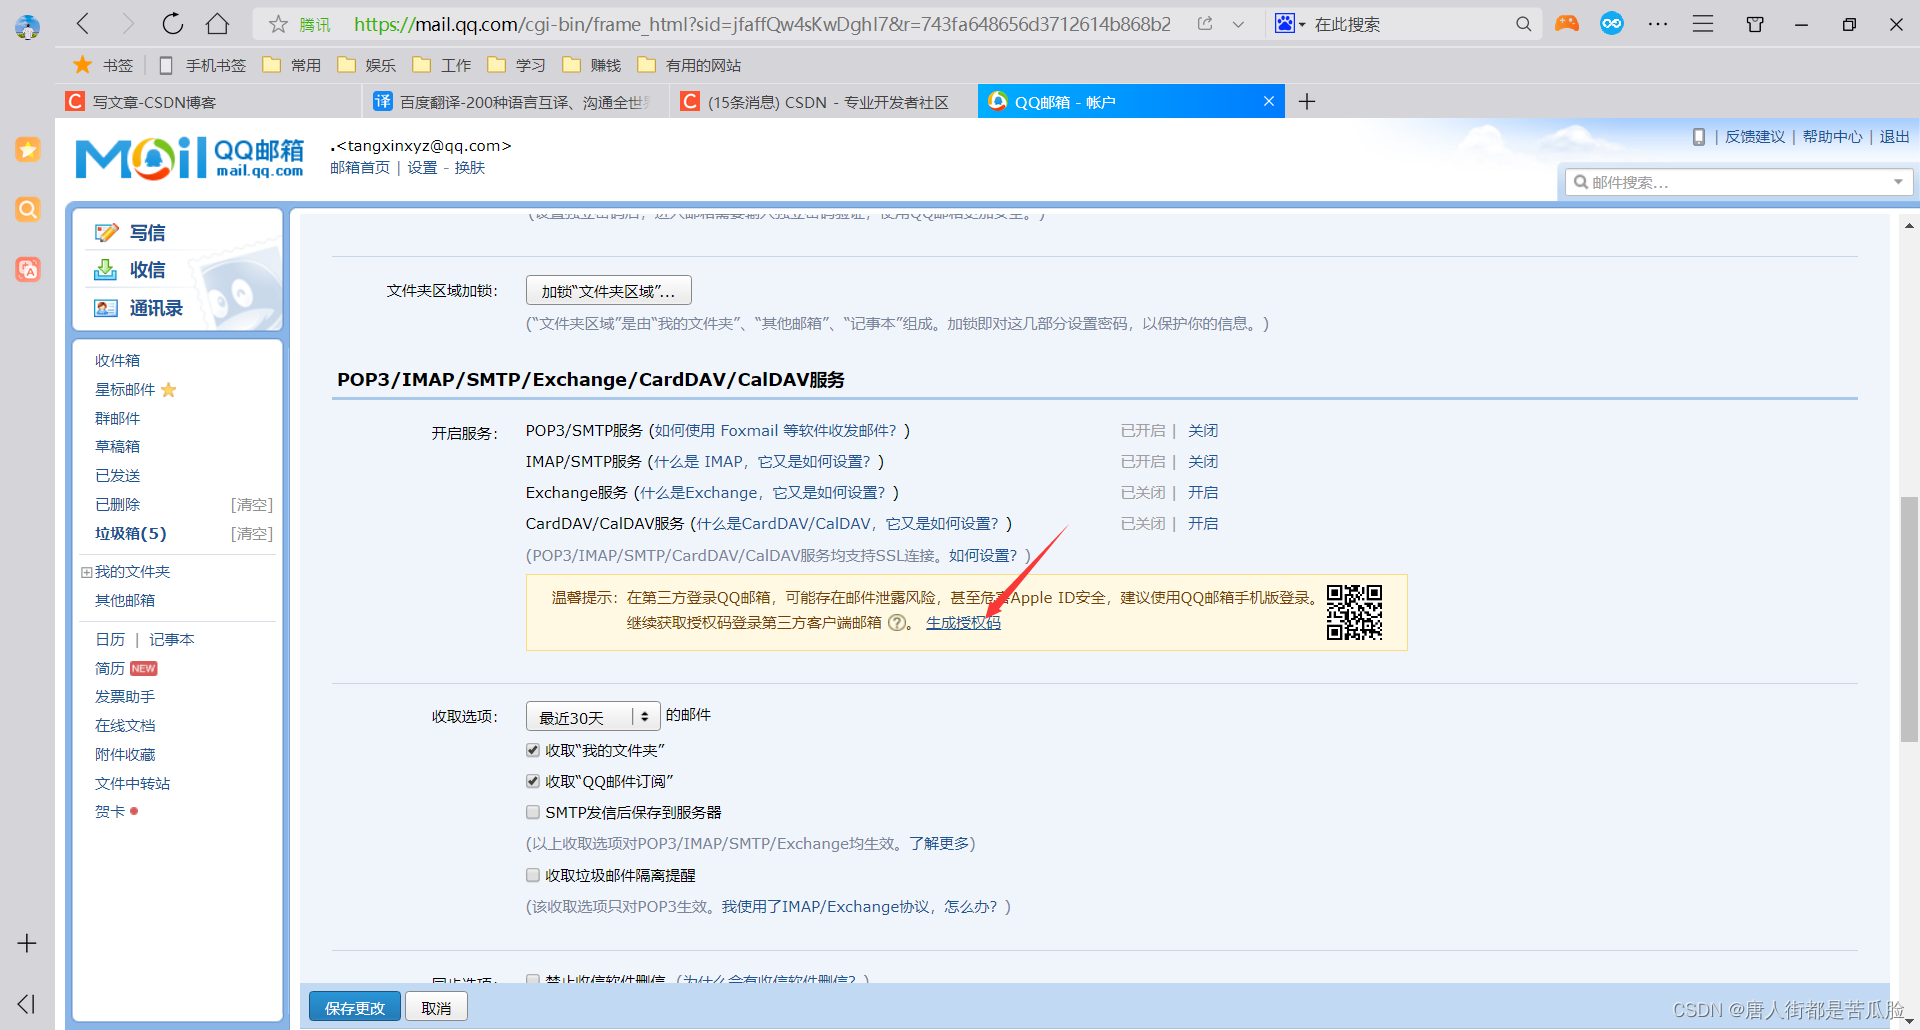Open the 学习 bookmark folder
Image resolution: width=1920 pixels, height=1030 pixels.
[x=518, y=65]
